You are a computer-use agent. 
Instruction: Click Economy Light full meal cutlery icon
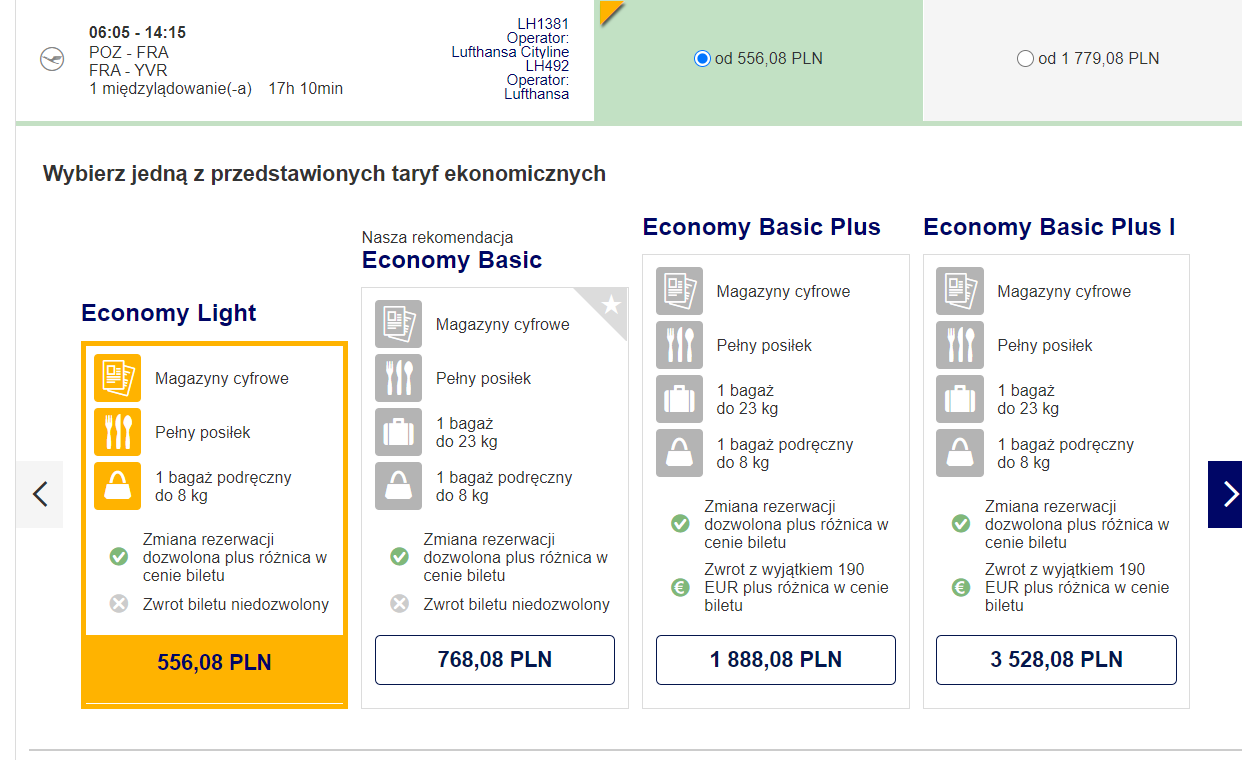pyautogui.click(x=118, y=432)
